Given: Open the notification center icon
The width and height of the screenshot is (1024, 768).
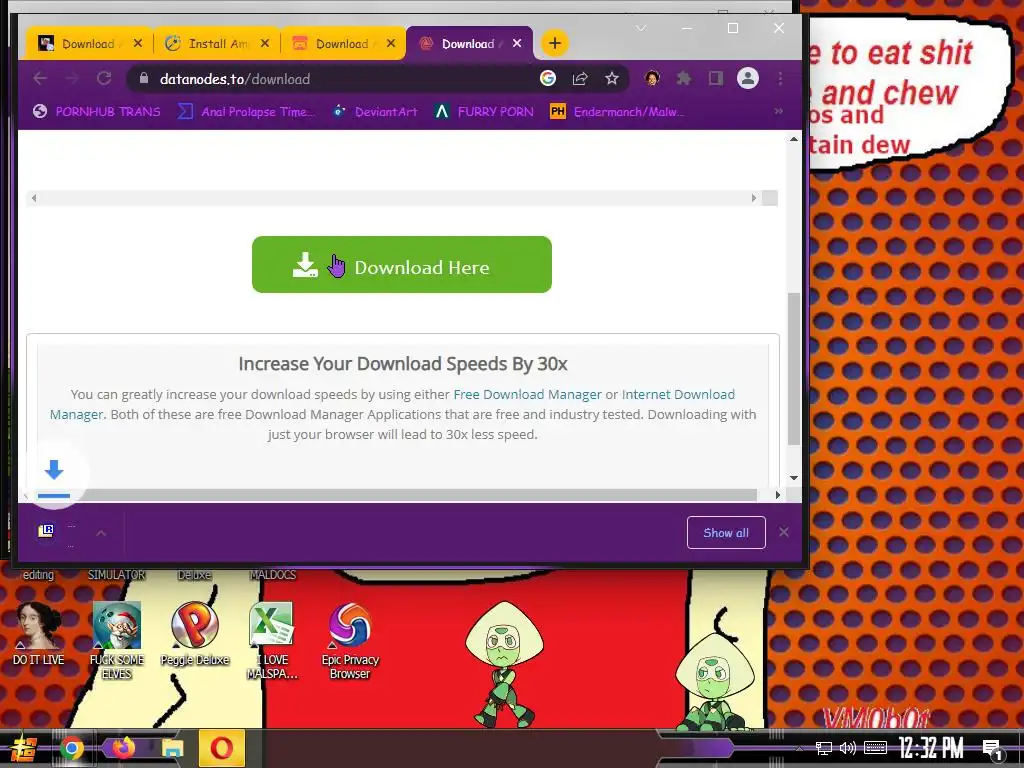Looking at the screenshot, I should 993,750.
